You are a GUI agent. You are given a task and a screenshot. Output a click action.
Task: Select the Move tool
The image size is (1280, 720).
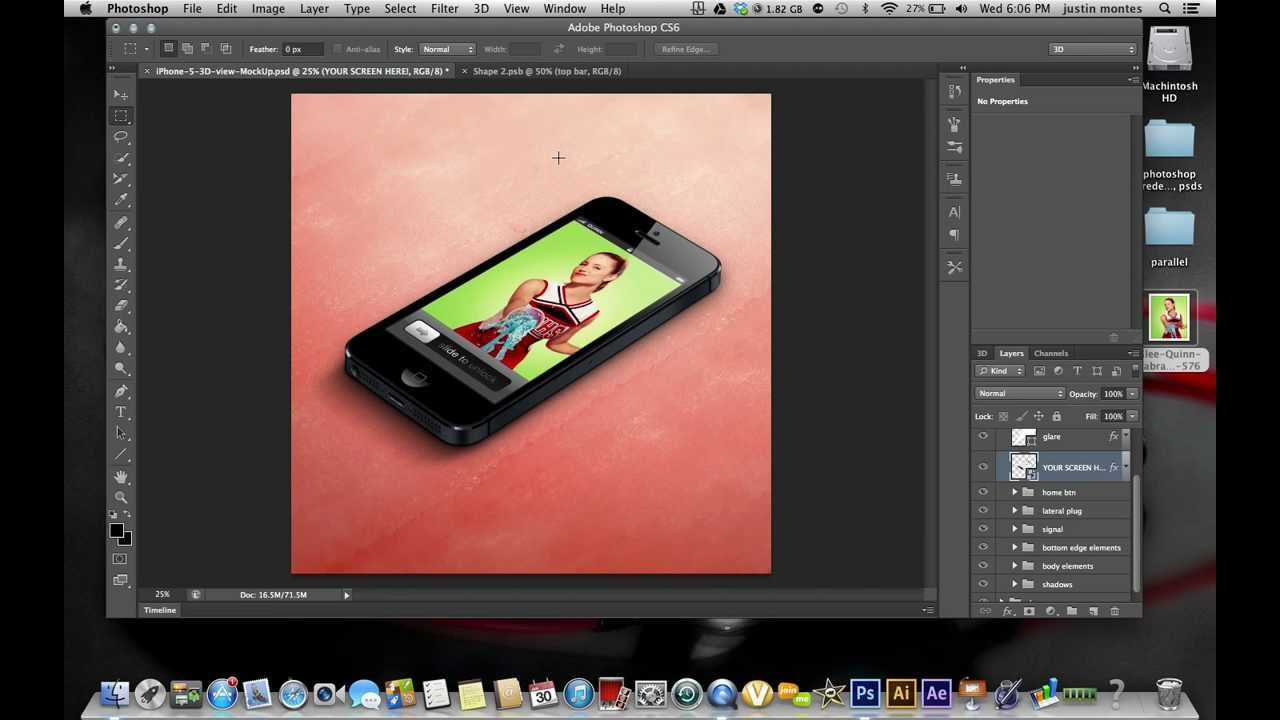tap(121, 95)
